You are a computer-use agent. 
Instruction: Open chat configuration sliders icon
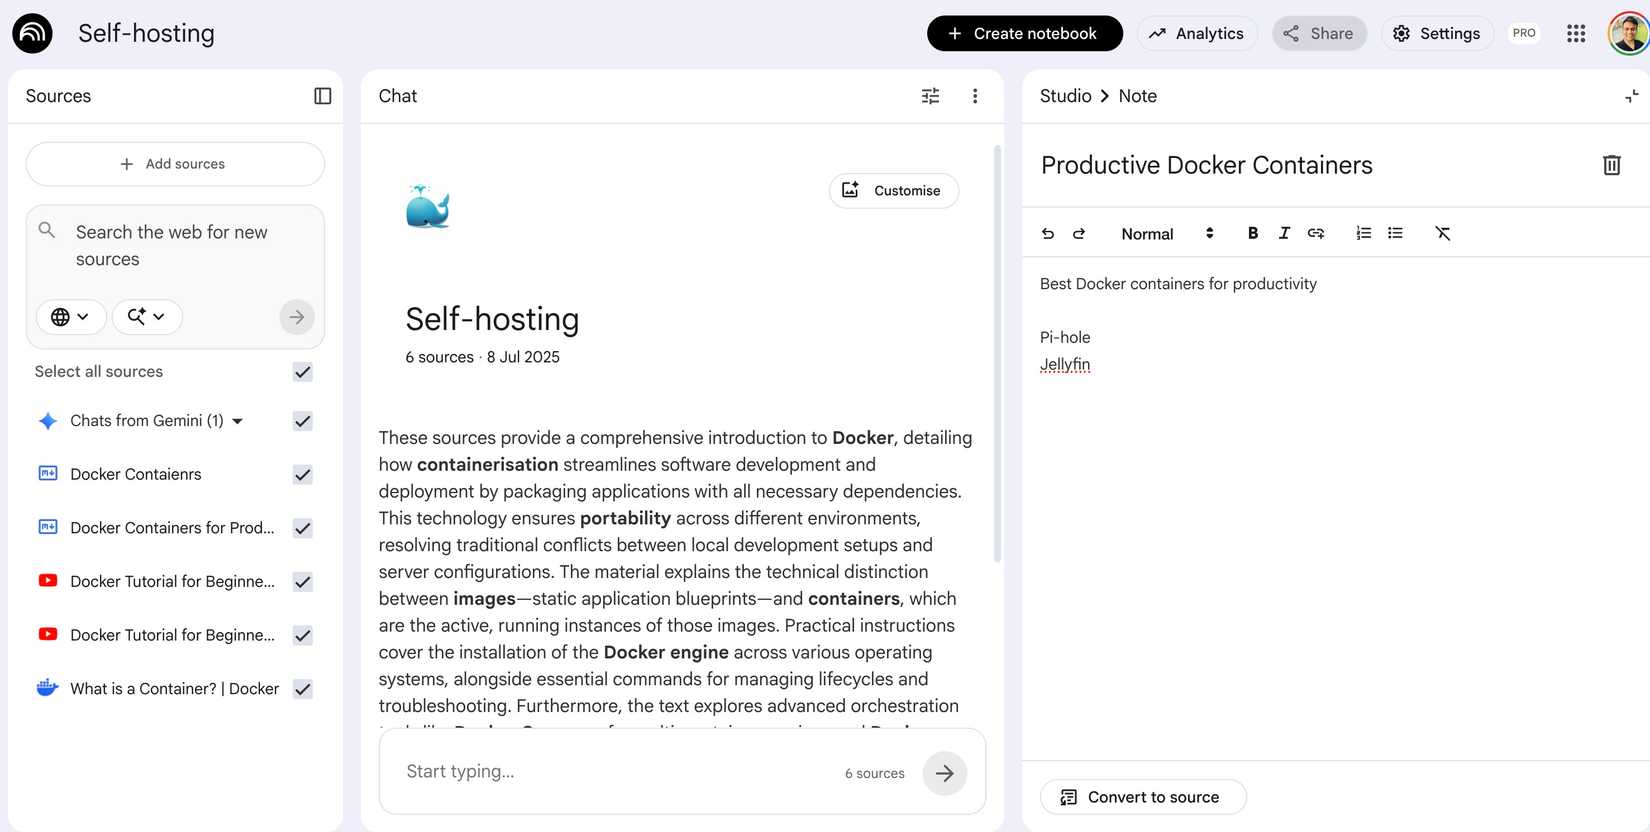(x=930, y=96)
